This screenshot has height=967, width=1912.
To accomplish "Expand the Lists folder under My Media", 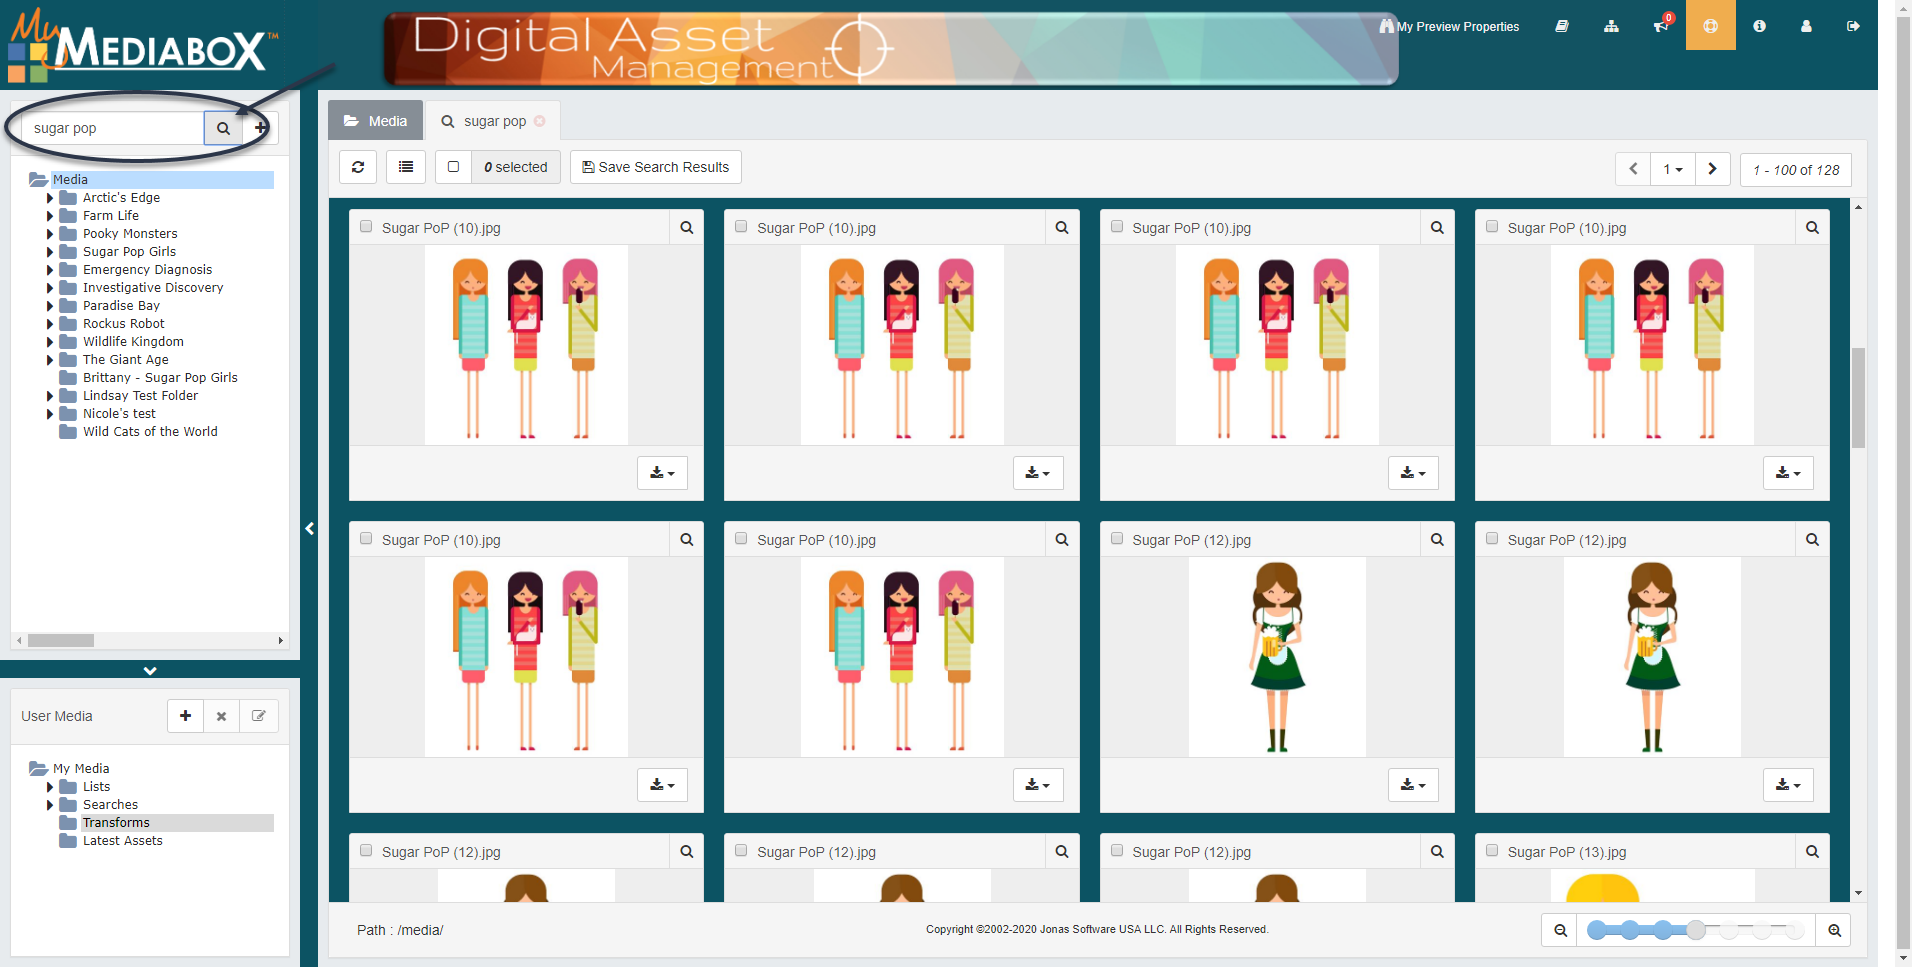I will pyautogui.click(x=50, y=787).
